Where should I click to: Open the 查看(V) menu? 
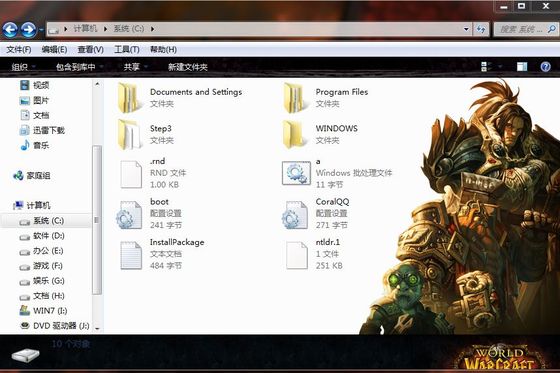(91, 49)
